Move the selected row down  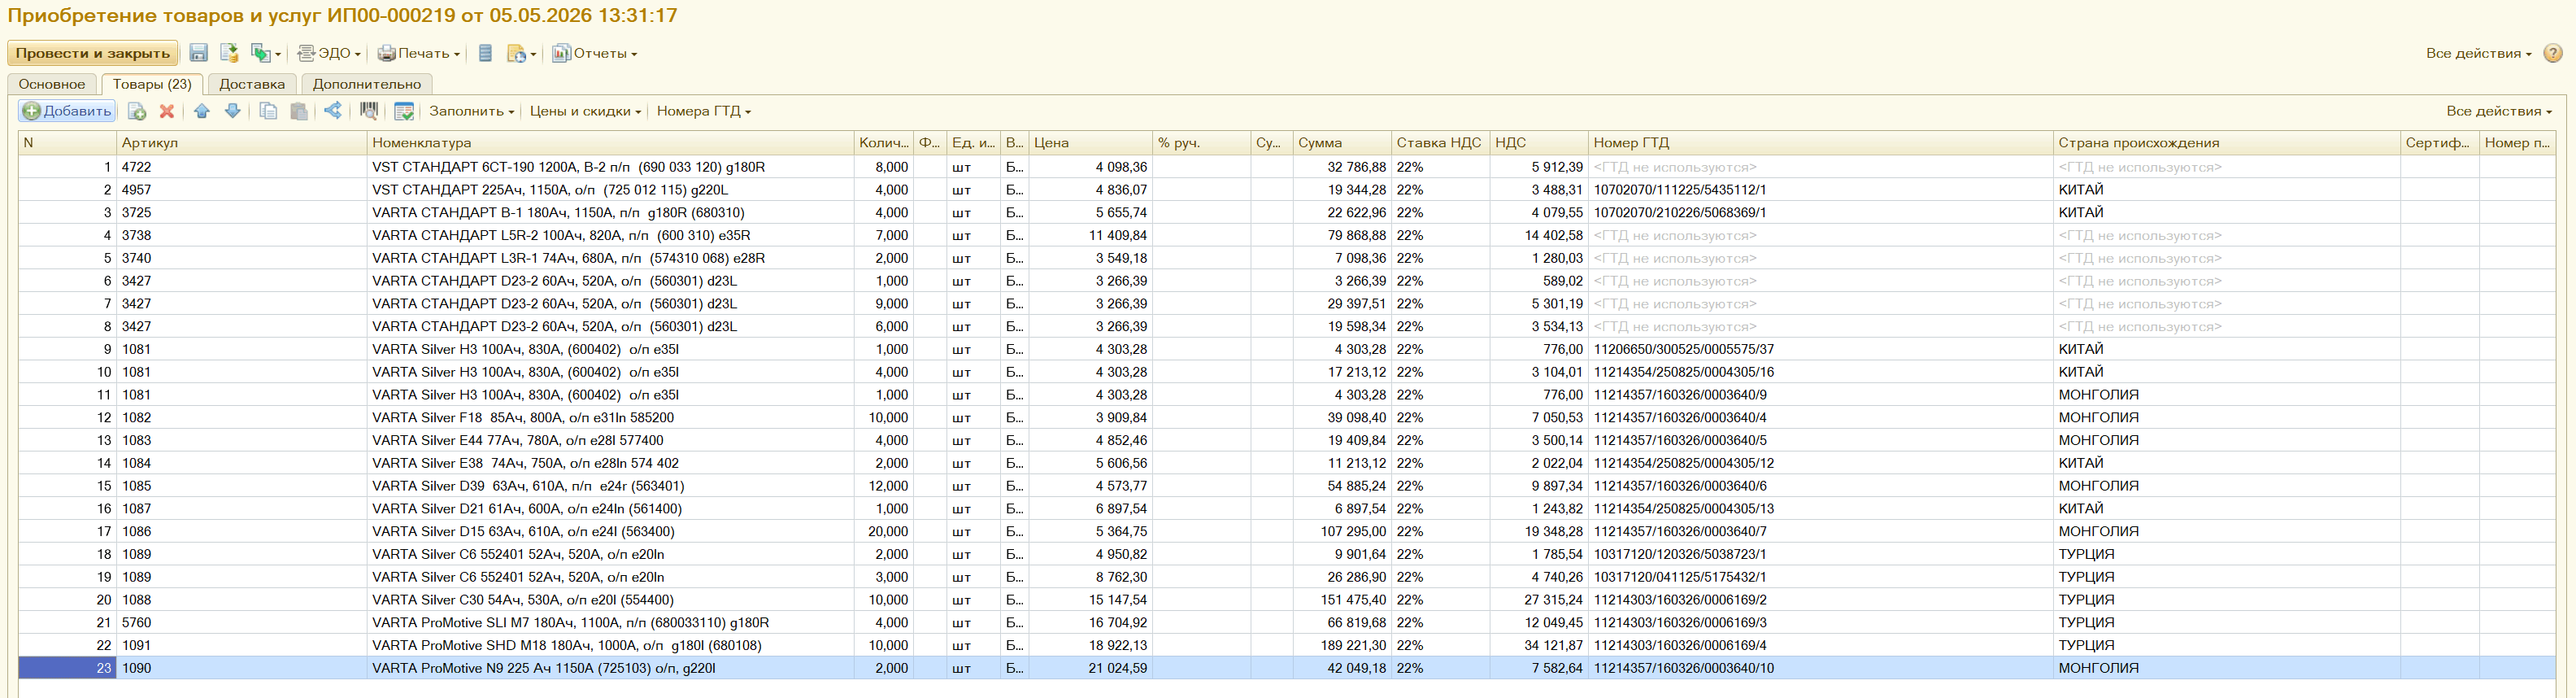click(232, 111)
